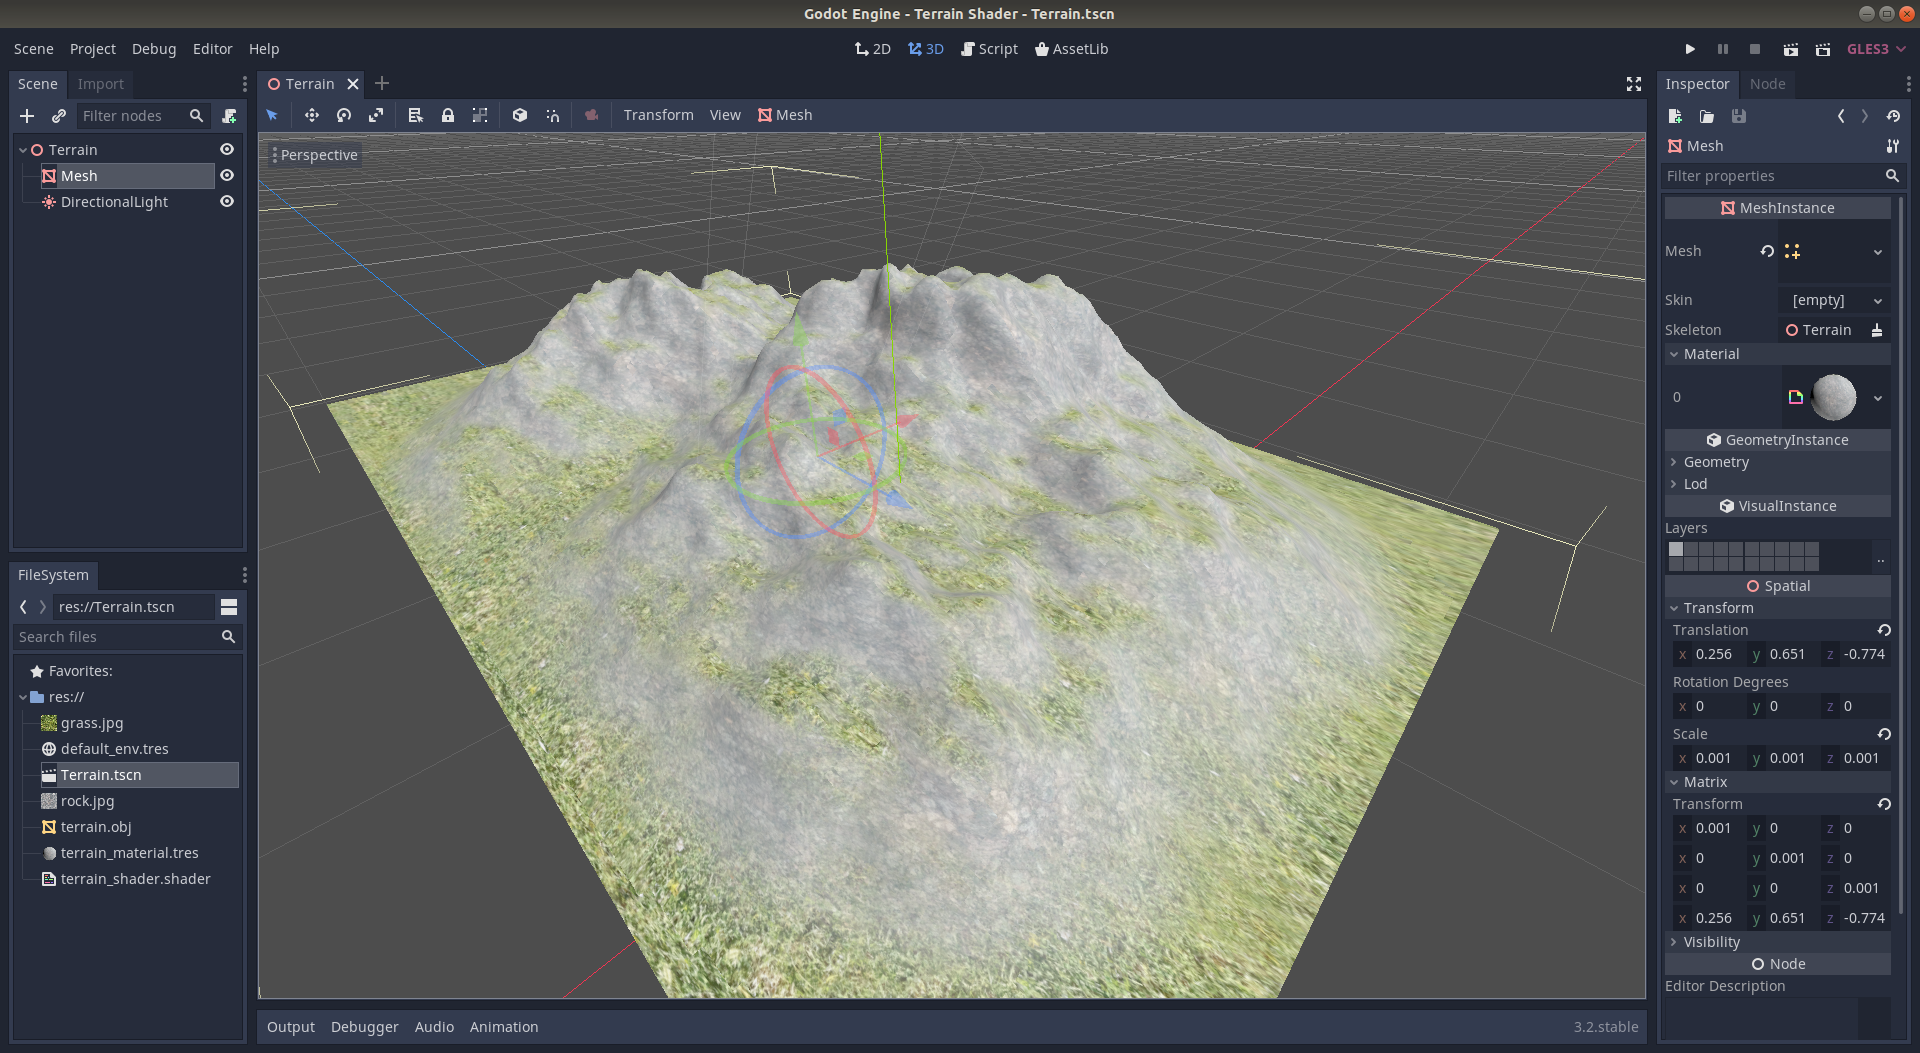Viewport: 1920px width, 1053px height.
Task: Play a custom scene
Action: coord(1823,49)
